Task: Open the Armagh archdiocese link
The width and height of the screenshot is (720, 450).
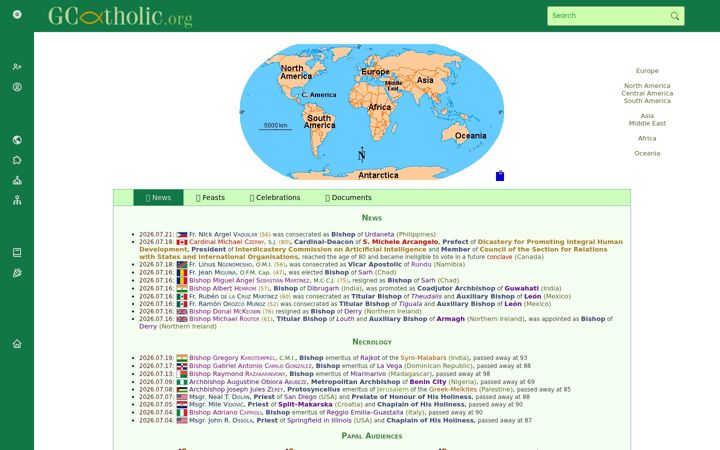Action: coord(450,319)
